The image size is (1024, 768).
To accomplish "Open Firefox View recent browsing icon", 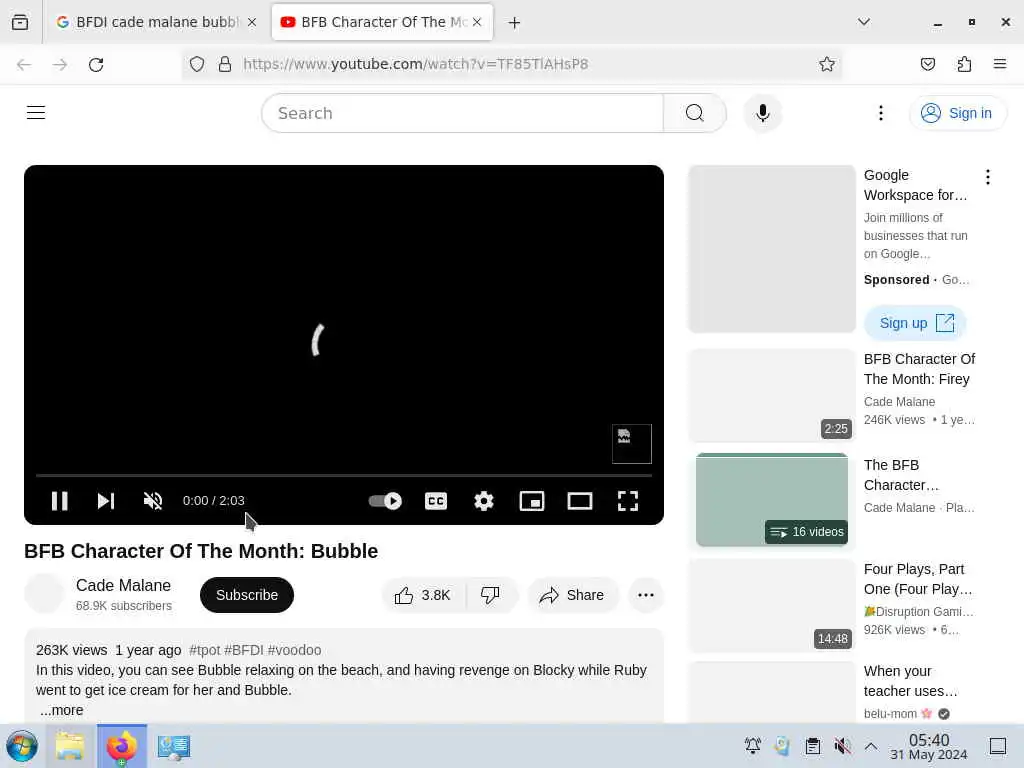I will coord(20,22).
